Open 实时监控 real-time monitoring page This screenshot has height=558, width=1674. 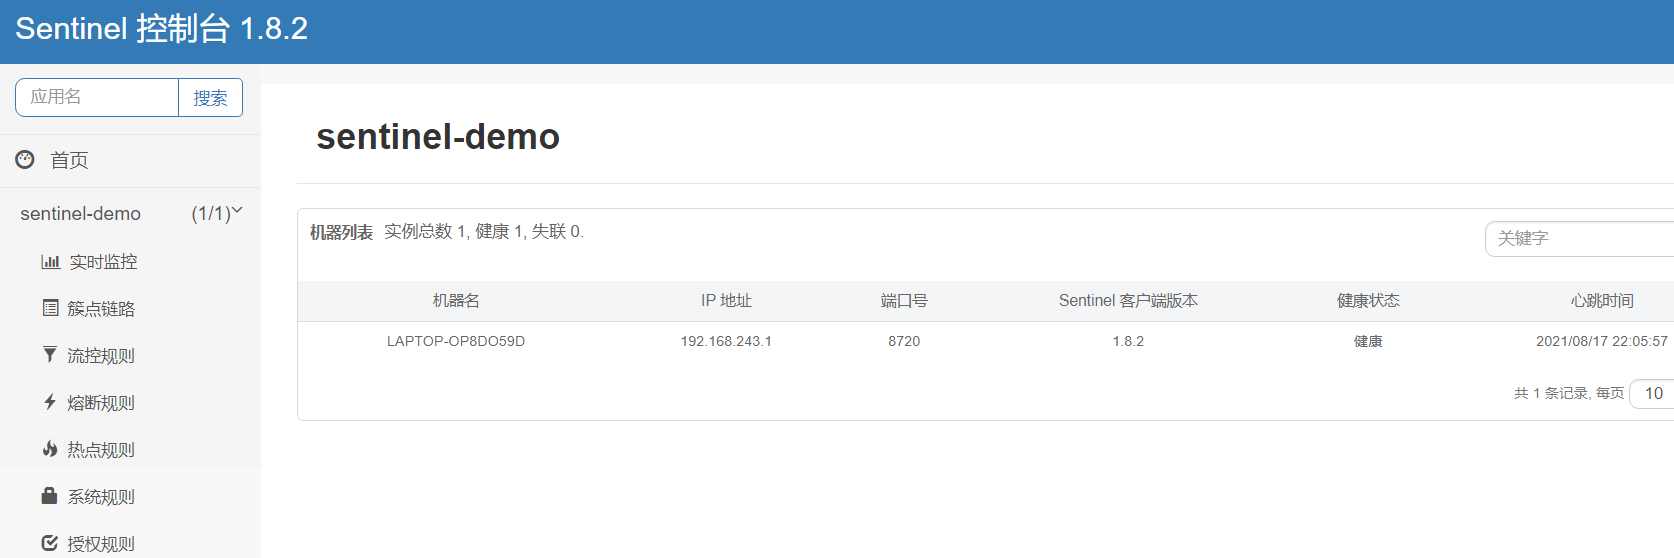103,262
